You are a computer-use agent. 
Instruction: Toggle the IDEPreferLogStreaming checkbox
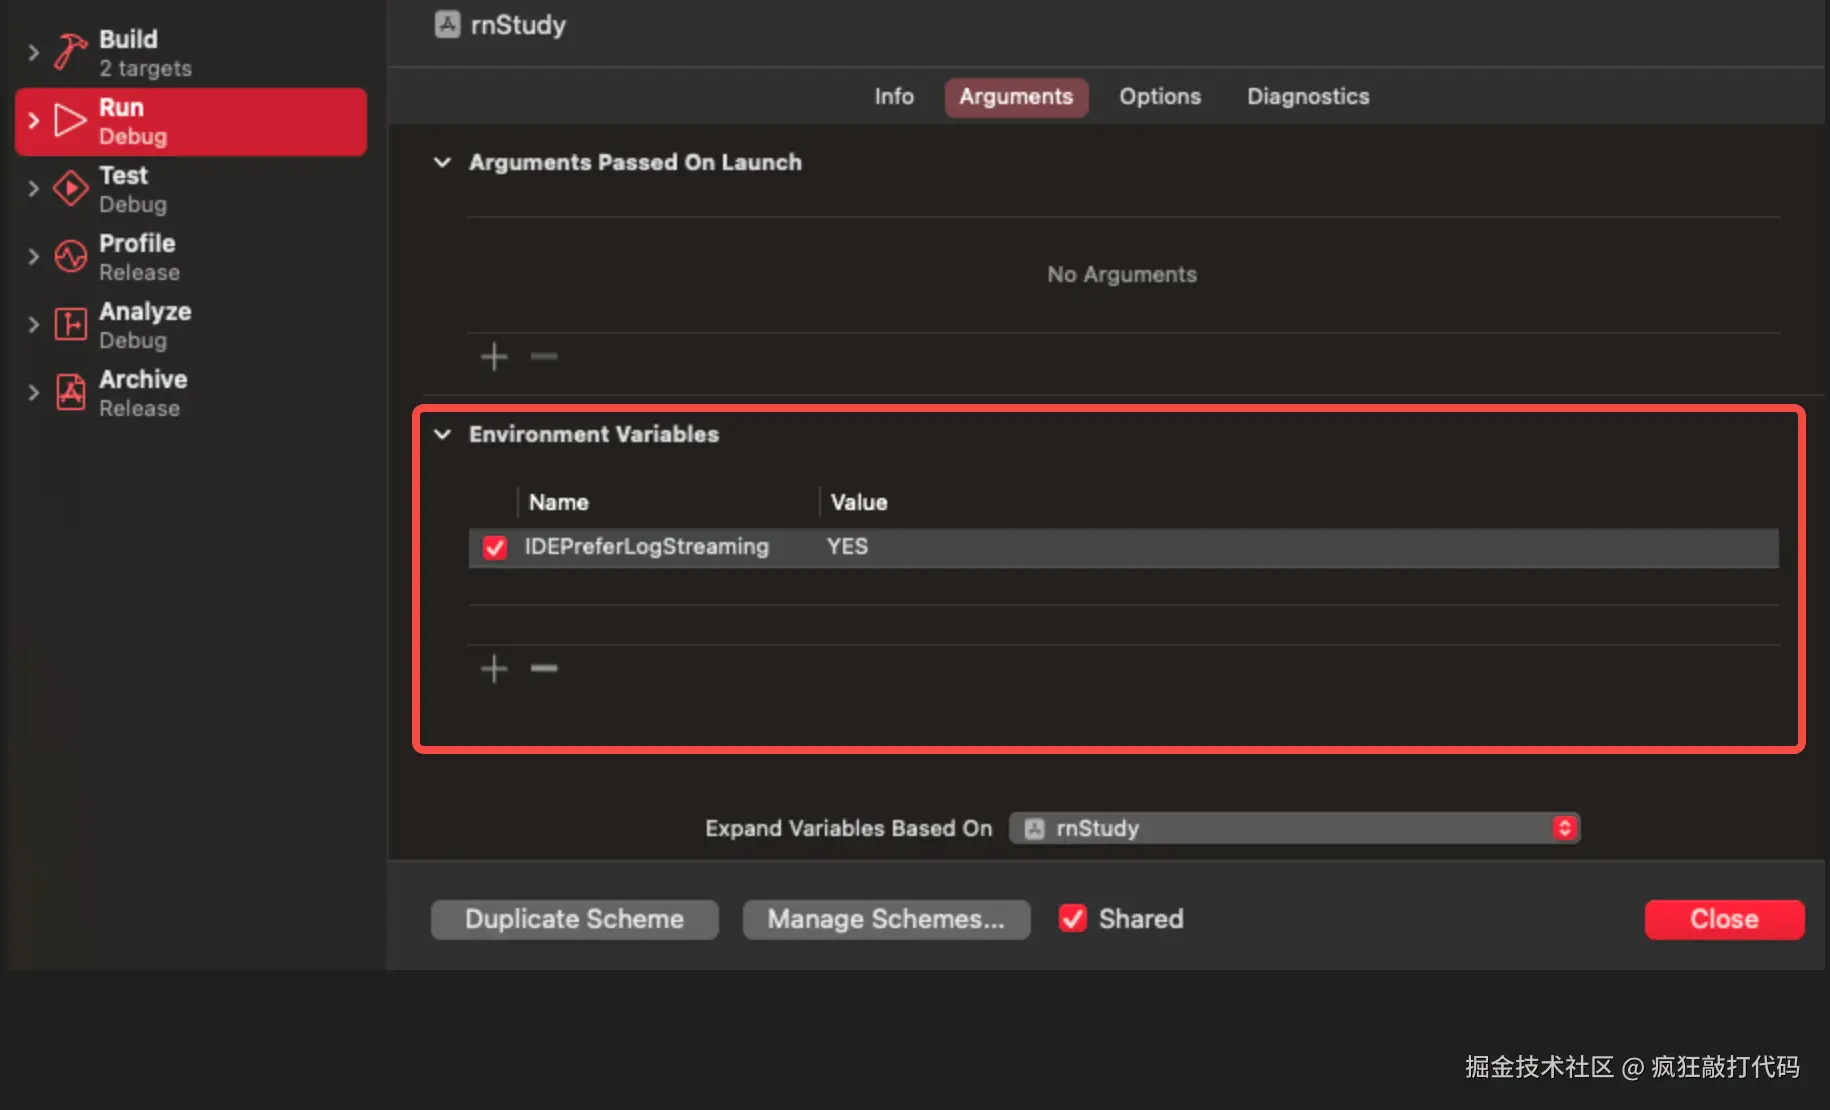coord(495,547)
